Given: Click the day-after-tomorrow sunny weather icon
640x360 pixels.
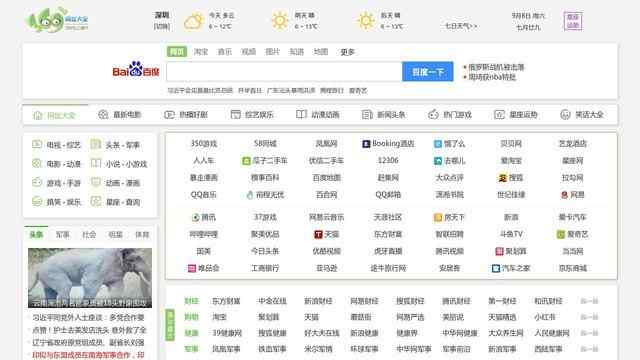Looking at the screenshot, I should pyautogui.click(x=366, y=21).
